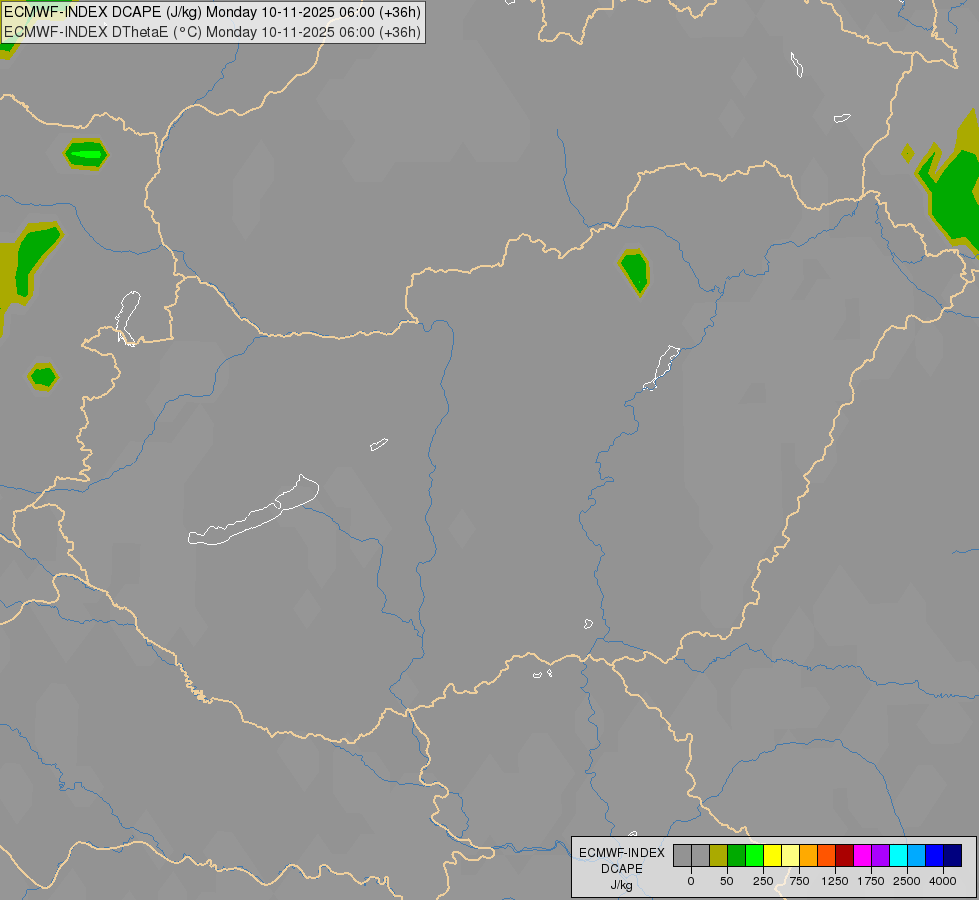The image size is (979, 900).
Task: Click the olive legend swatch
Action: click(719, 856)
